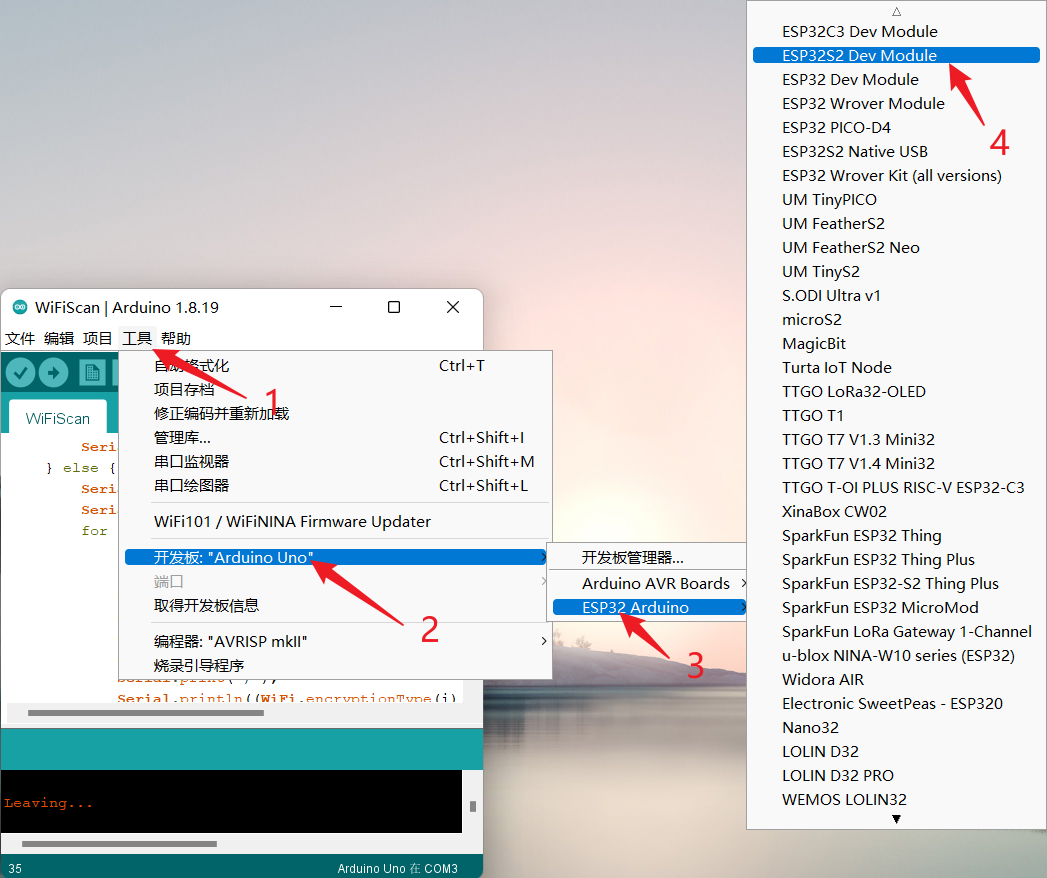This screenshot has height=878, width=1047.
Task: Open the 文件 menu
Action: [x=20, y=339]
